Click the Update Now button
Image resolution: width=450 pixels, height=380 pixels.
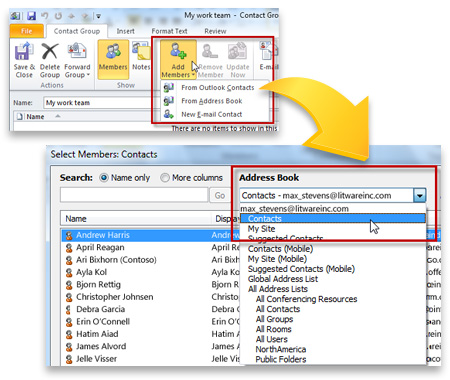point(238,61)
